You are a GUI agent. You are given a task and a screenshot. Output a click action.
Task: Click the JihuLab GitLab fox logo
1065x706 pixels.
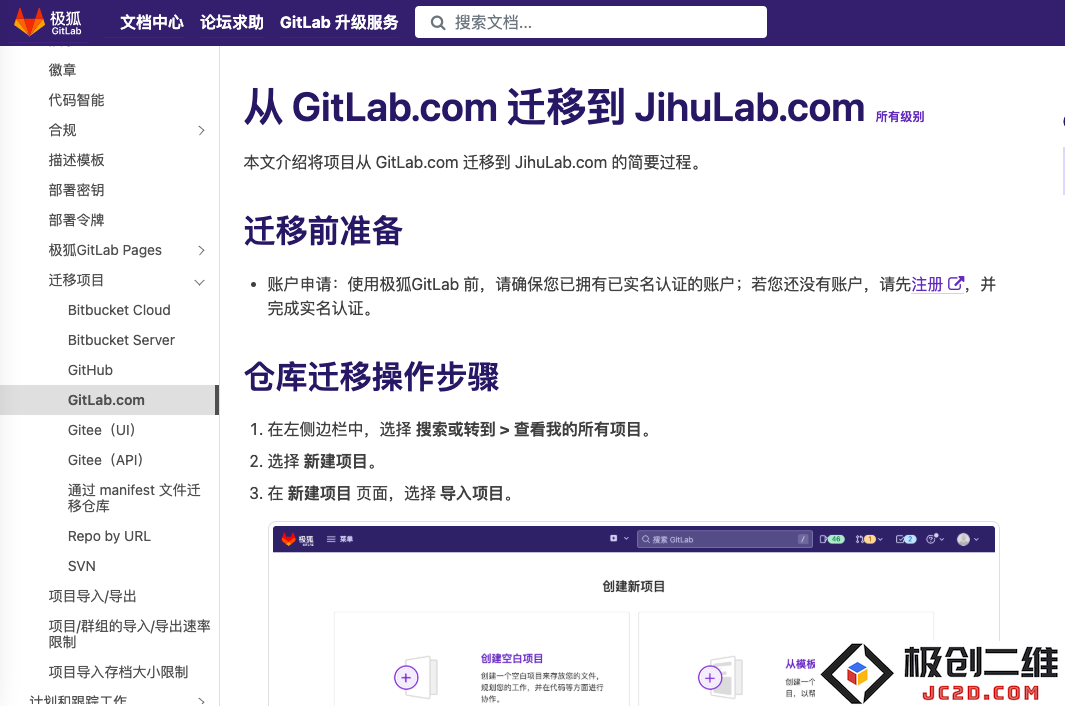(48, 22)
